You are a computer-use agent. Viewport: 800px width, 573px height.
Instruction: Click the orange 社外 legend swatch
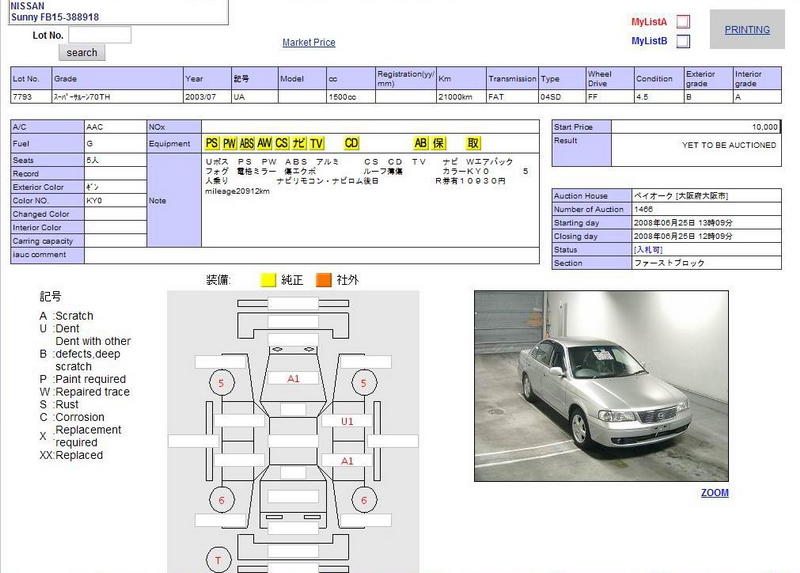[324, 280]
